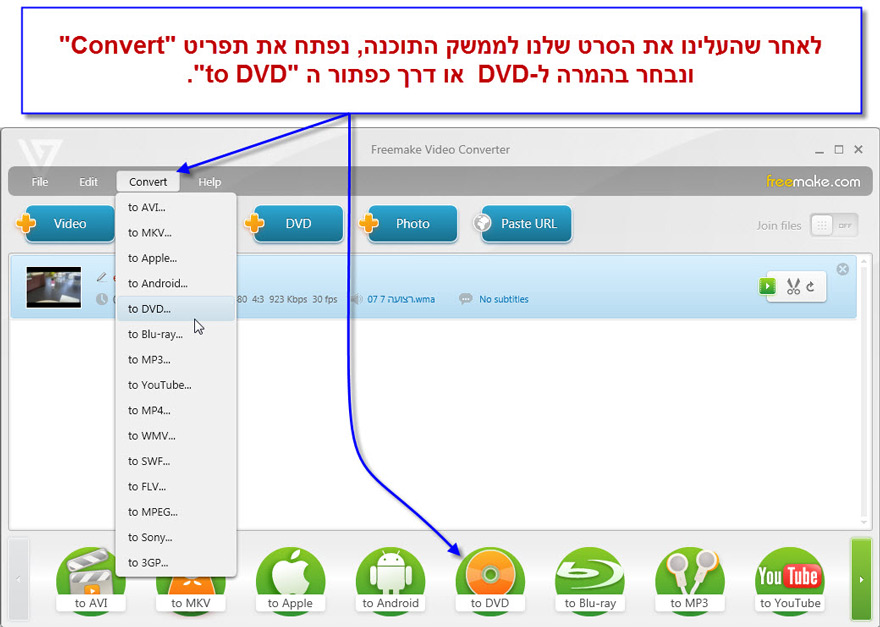Select 'to MP4...' menu entry
This screenshot has width=880, height=627.
click(x=176, y=410)
